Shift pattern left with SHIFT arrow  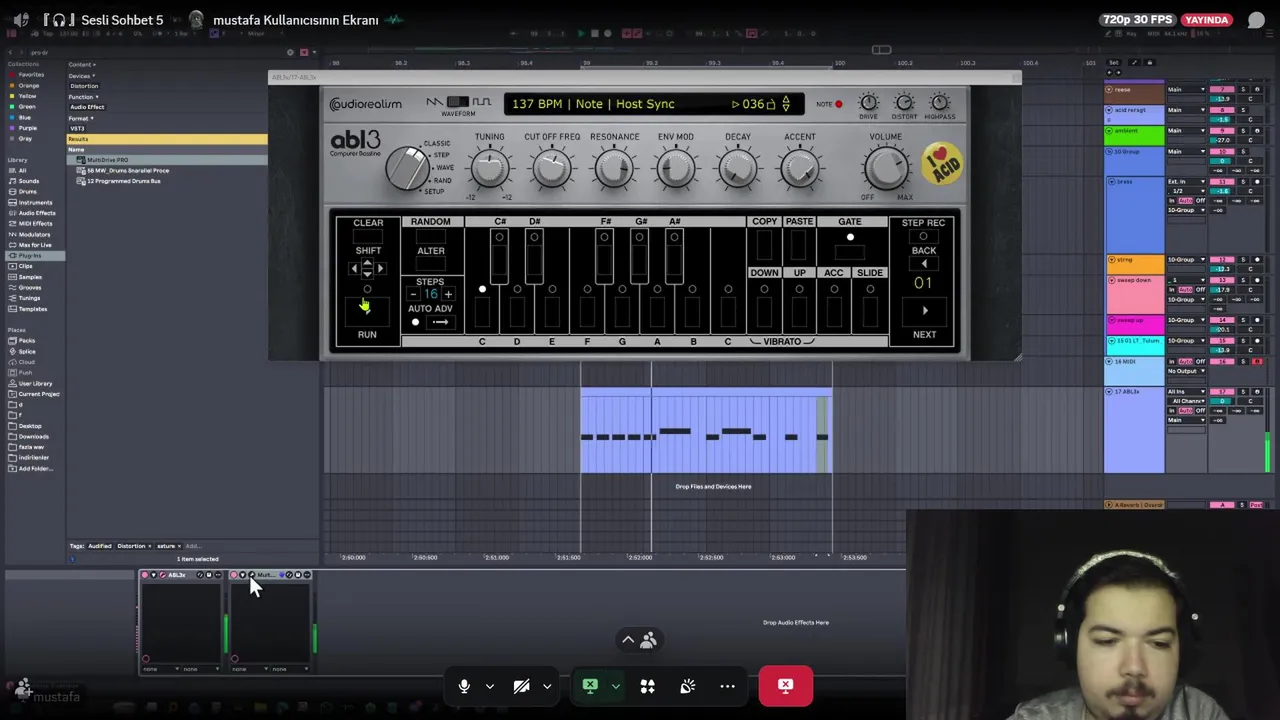354,268
